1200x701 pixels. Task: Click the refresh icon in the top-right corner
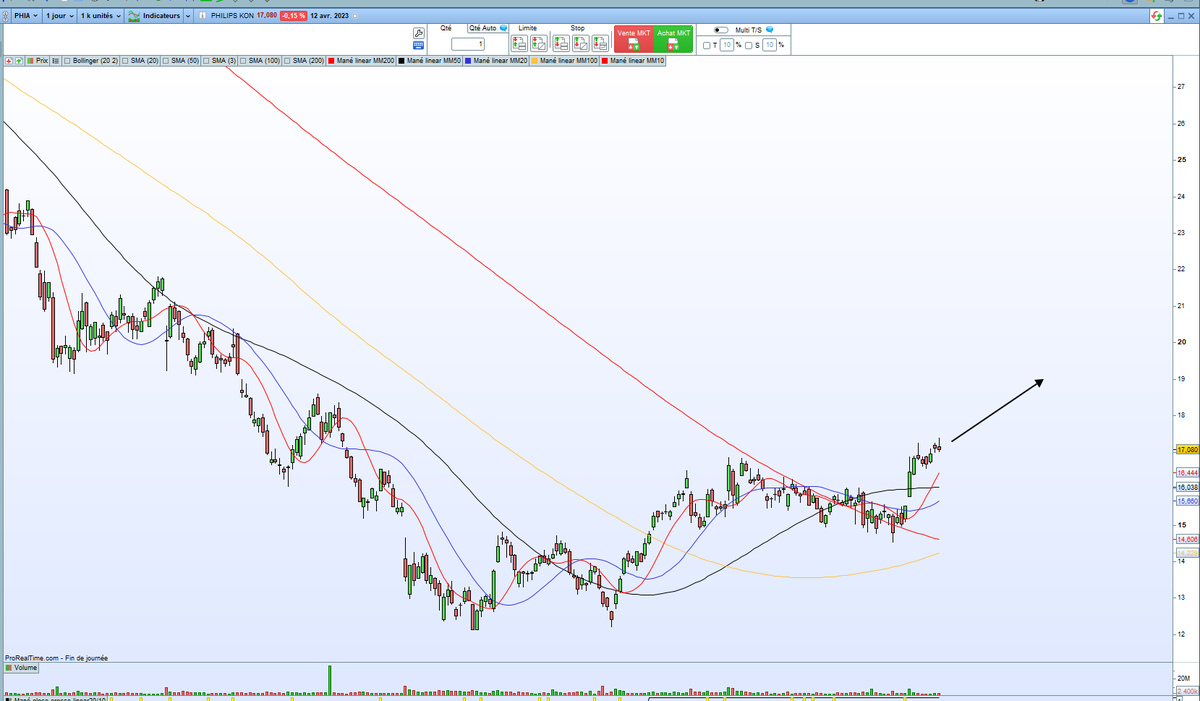(x=1156, y=15)
